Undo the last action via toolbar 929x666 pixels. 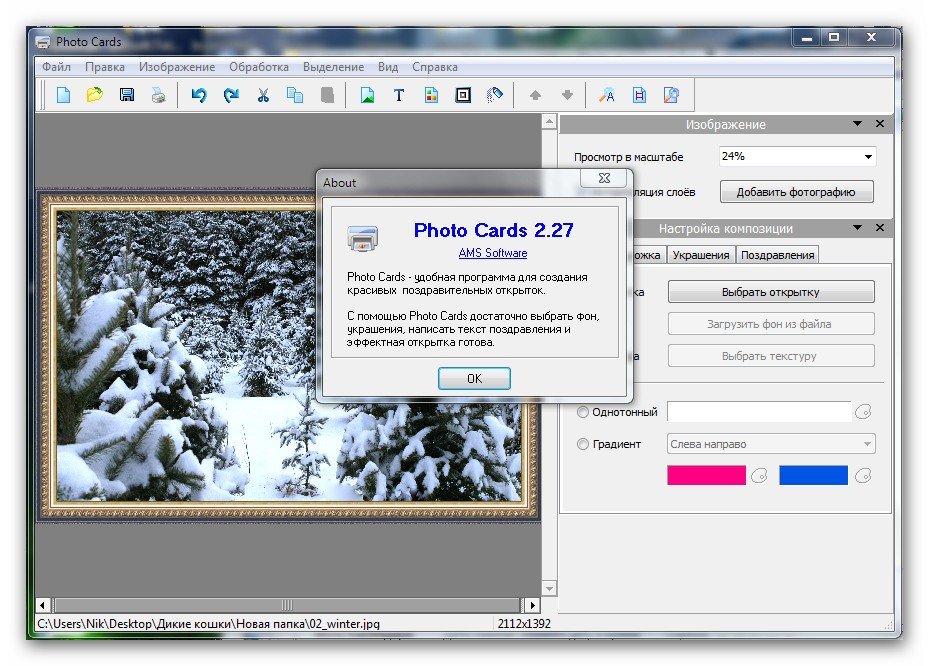[199, 96]
